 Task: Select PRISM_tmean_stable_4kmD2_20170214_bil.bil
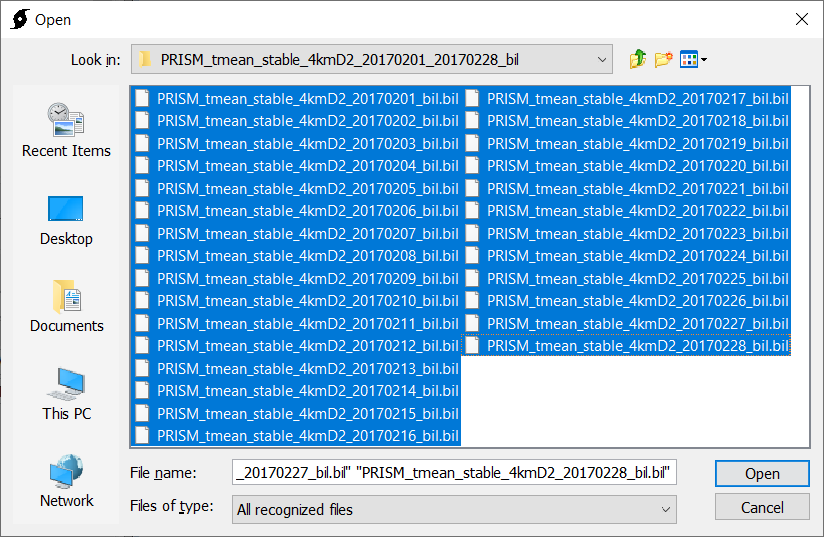(297, 390)
